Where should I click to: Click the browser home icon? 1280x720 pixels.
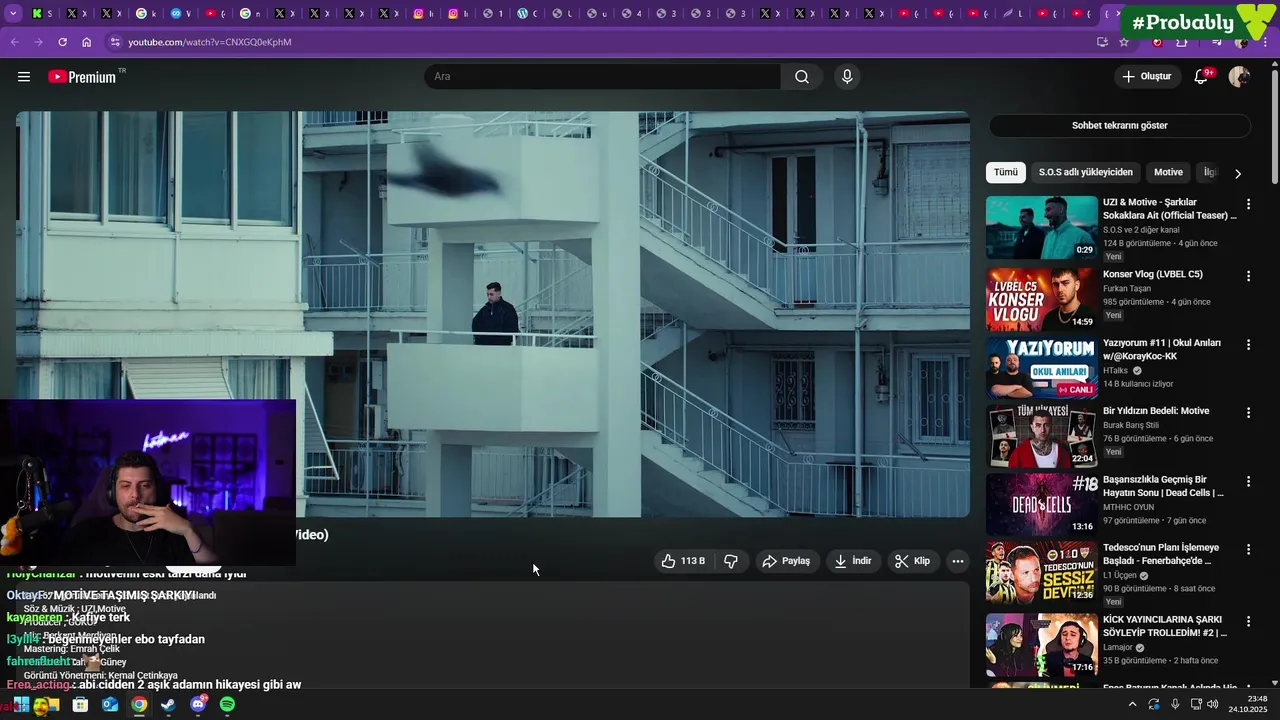[86, 42]
